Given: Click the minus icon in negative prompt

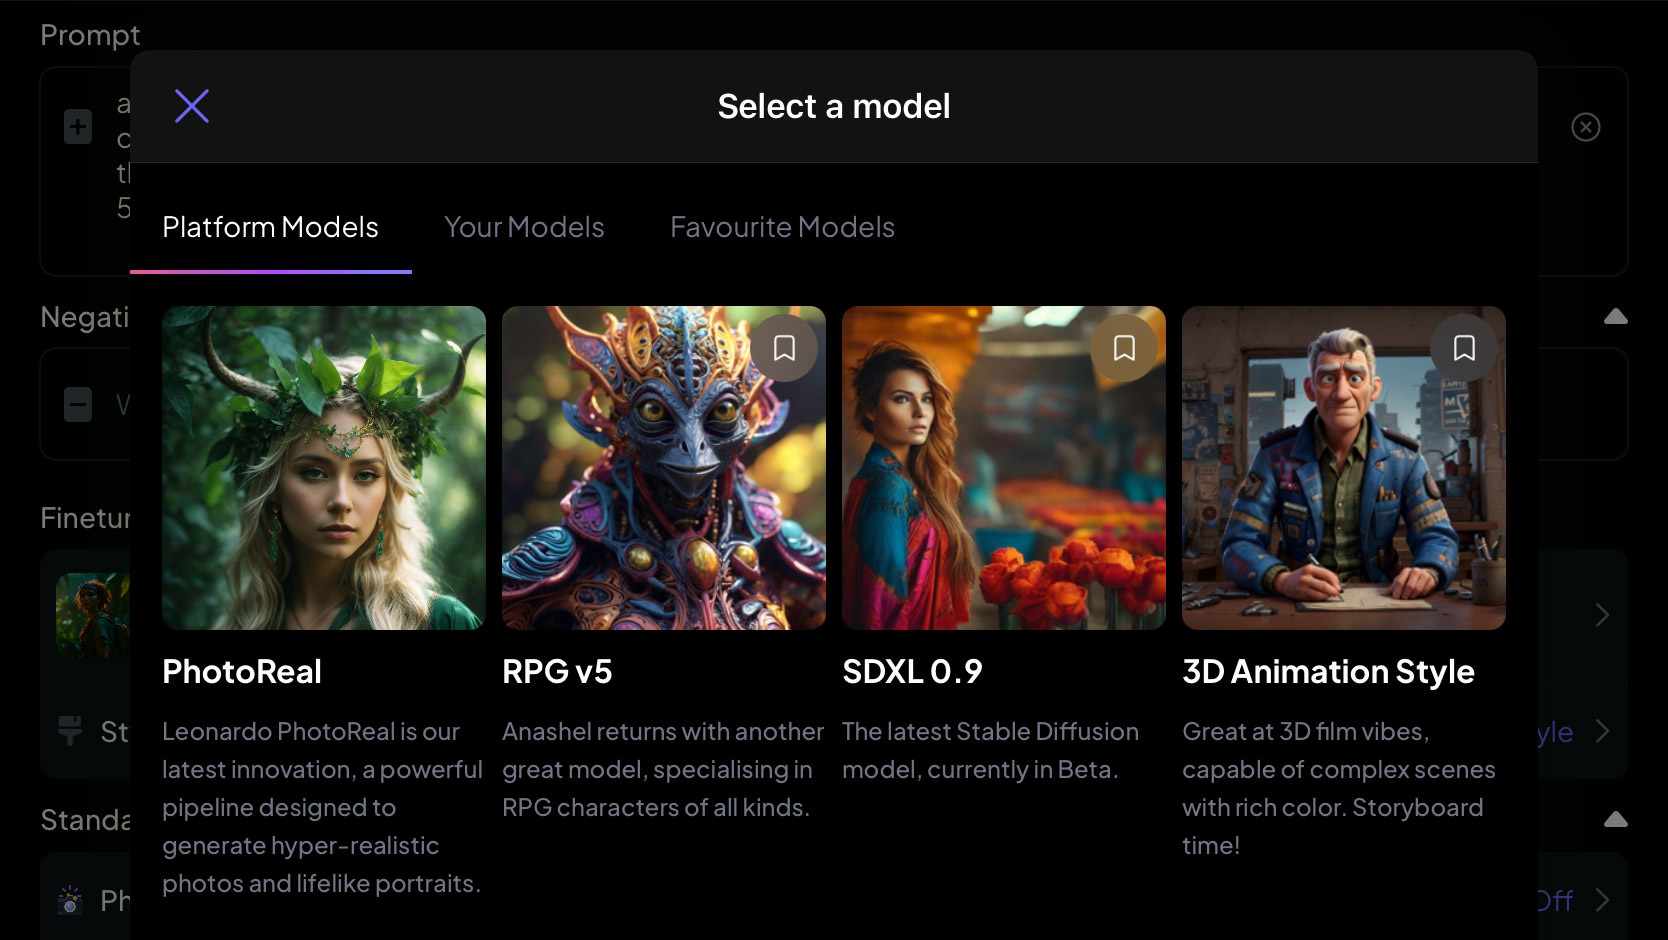Looking at the screenshot, I should tap(78, 405).
